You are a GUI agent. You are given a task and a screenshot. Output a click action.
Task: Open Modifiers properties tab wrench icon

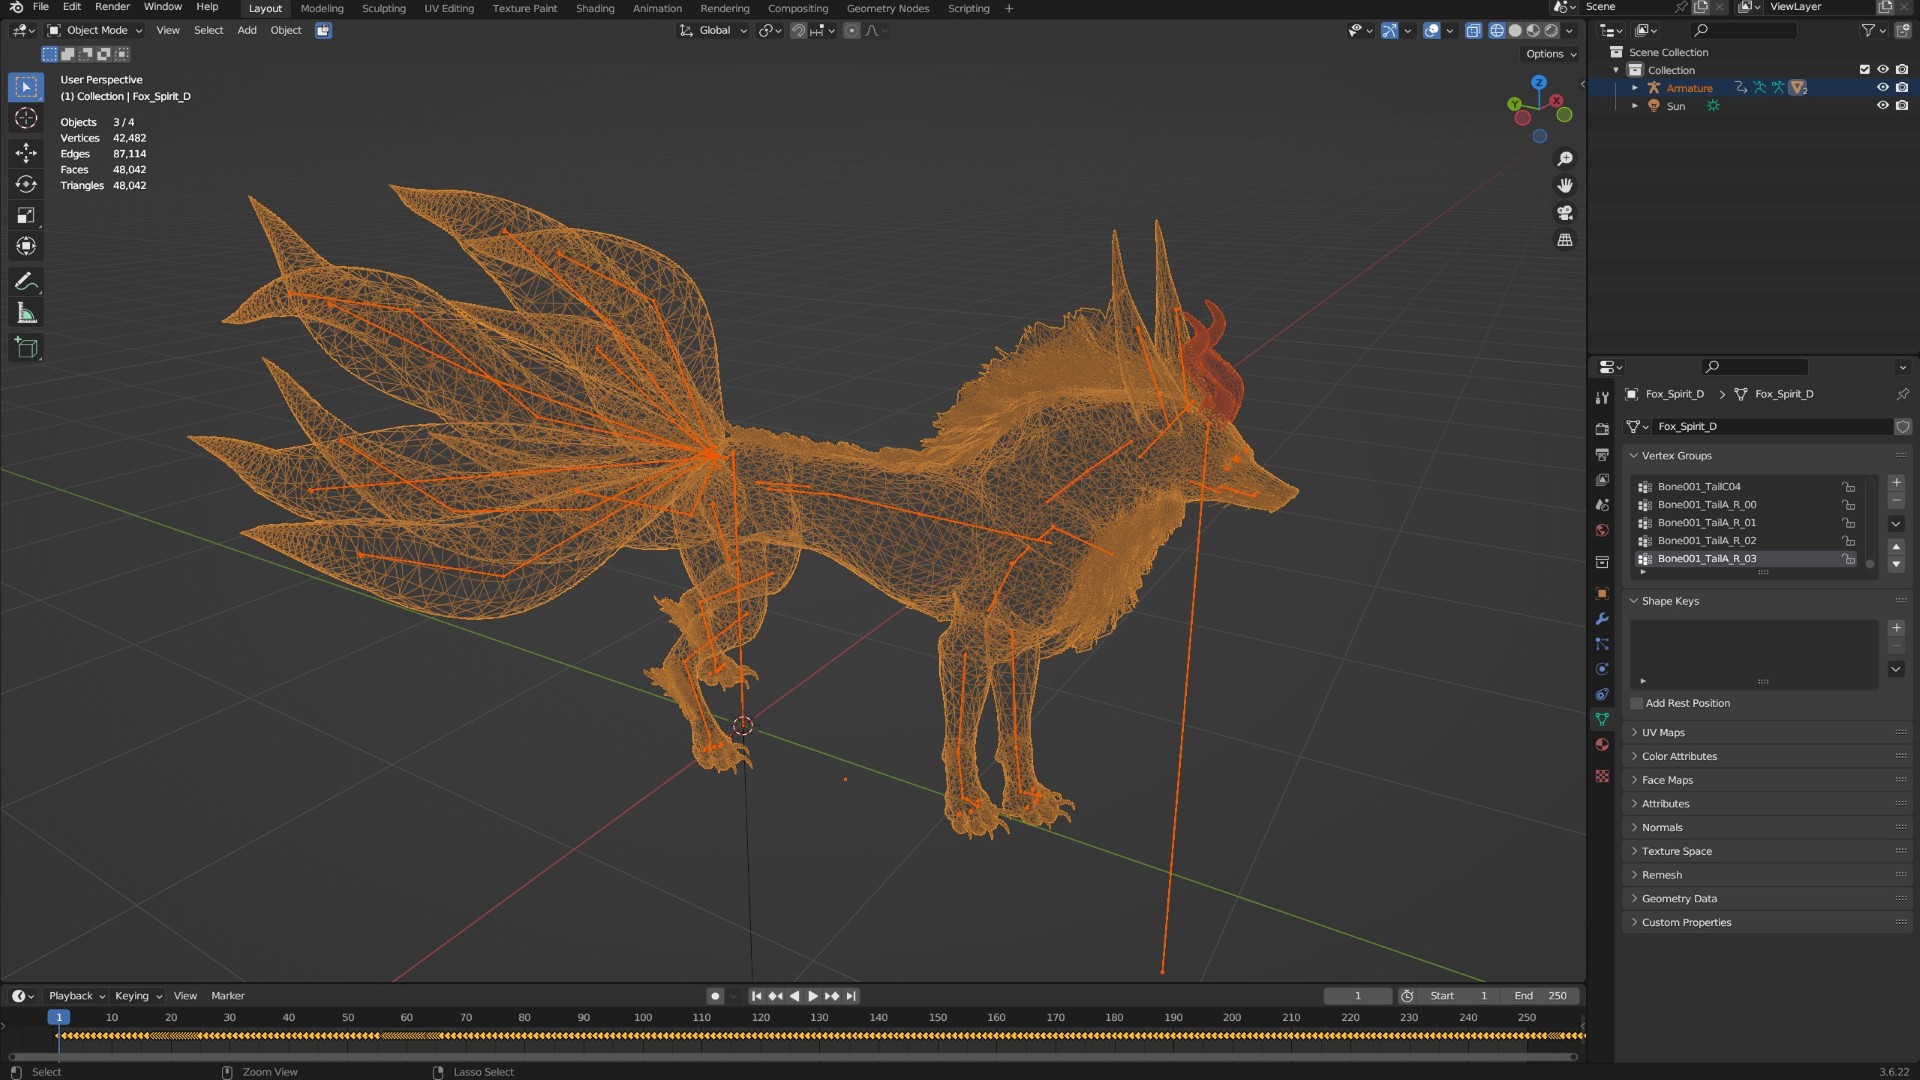point(1602,619)
